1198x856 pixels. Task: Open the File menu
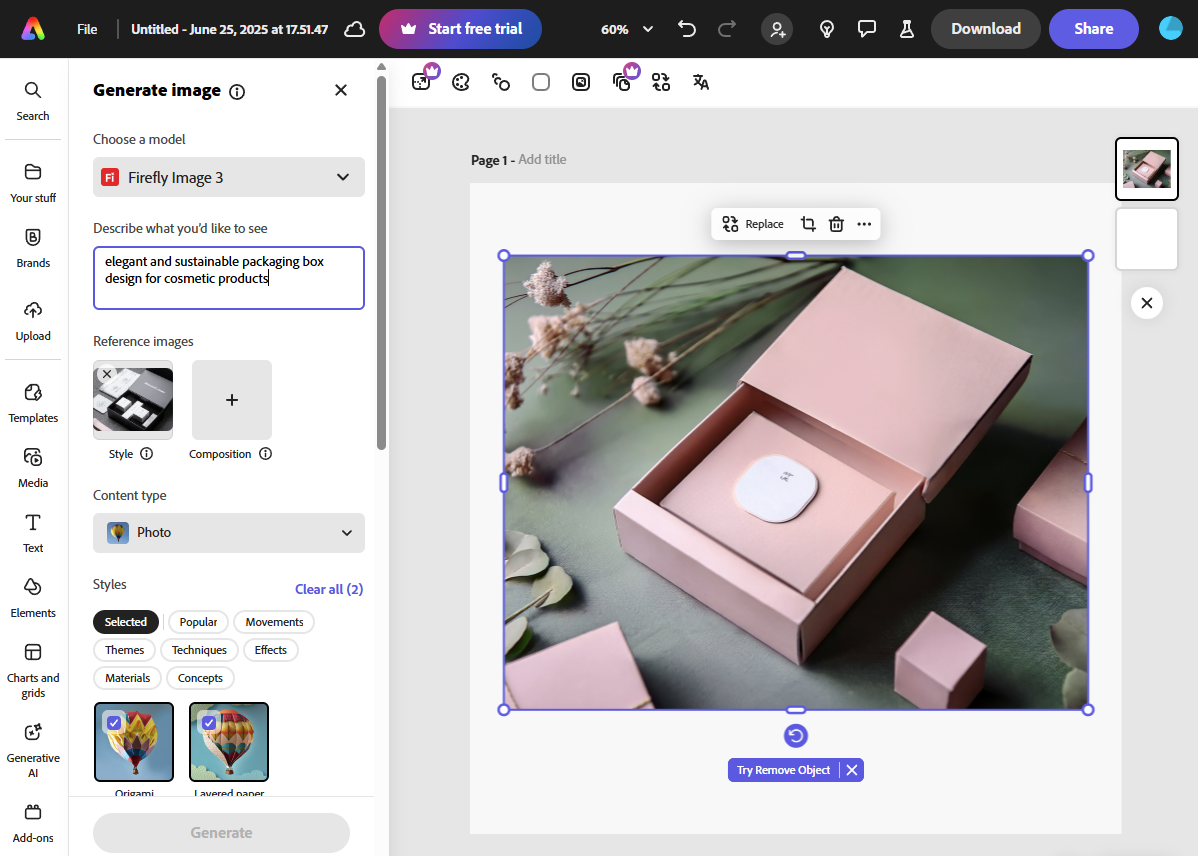coord(87,29)
